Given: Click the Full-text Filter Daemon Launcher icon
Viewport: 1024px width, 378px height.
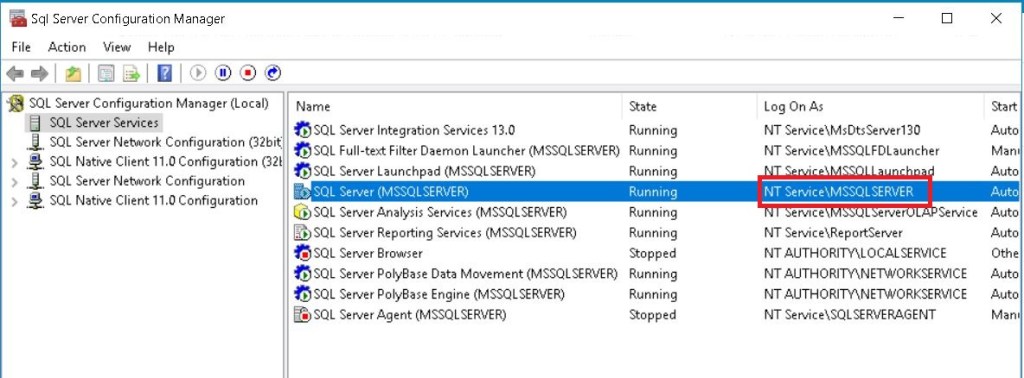Looking at the screenshot, I should pos(303,151).
